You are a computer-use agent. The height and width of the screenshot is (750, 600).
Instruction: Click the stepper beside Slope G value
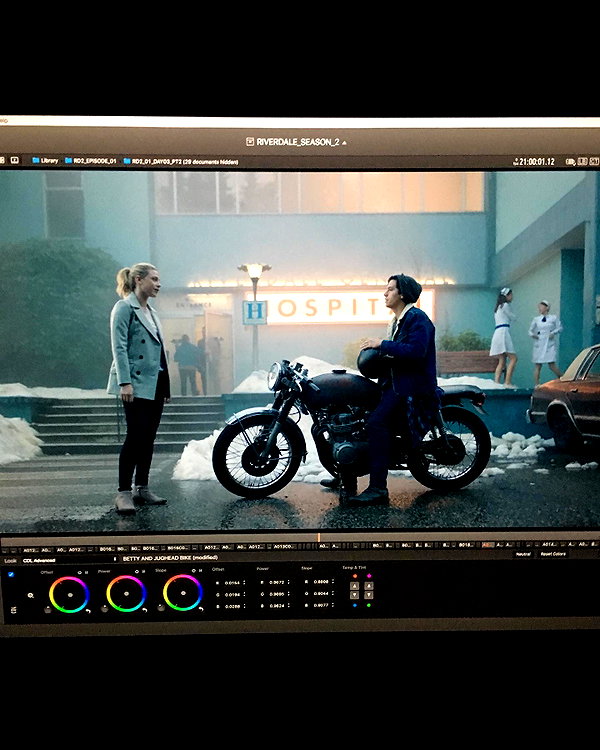(x=333, y=593)
